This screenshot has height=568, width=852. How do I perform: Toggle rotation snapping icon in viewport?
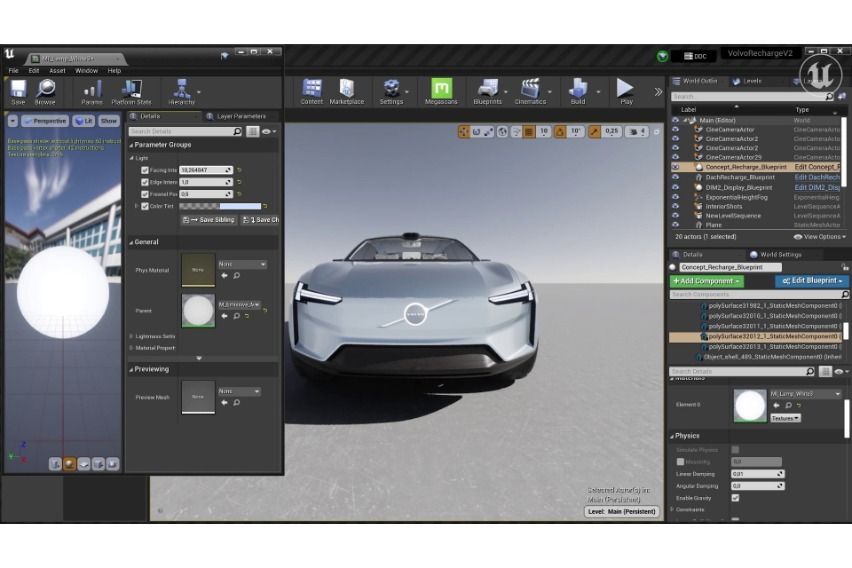[x=560, y=132]
